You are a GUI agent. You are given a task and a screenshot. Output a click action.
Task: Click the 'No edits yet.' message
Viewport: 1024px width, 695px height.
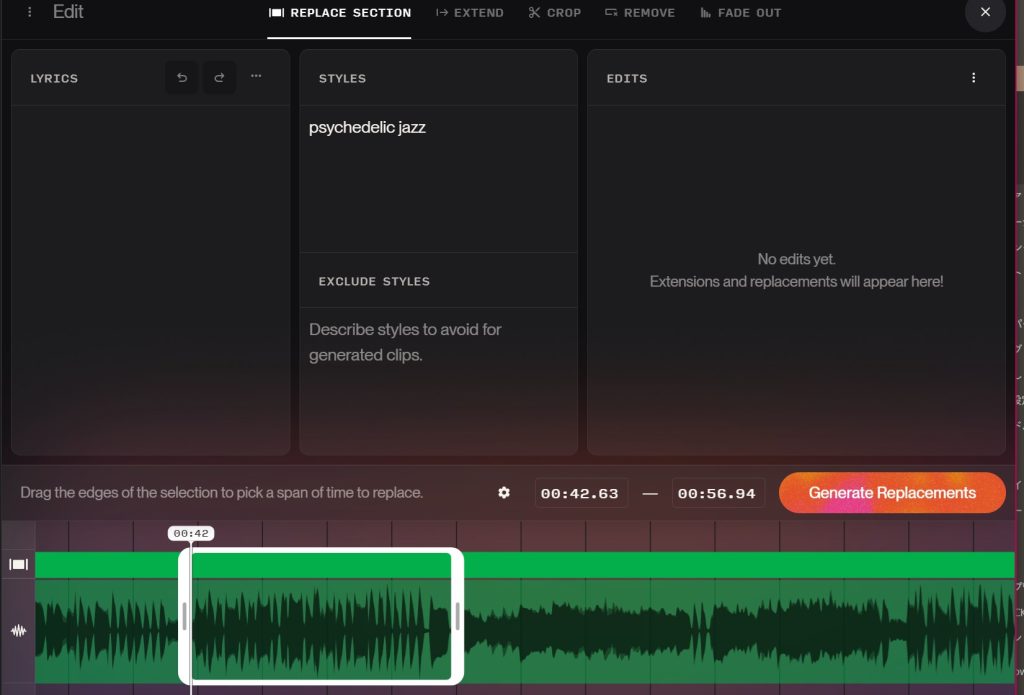point(796,259)
